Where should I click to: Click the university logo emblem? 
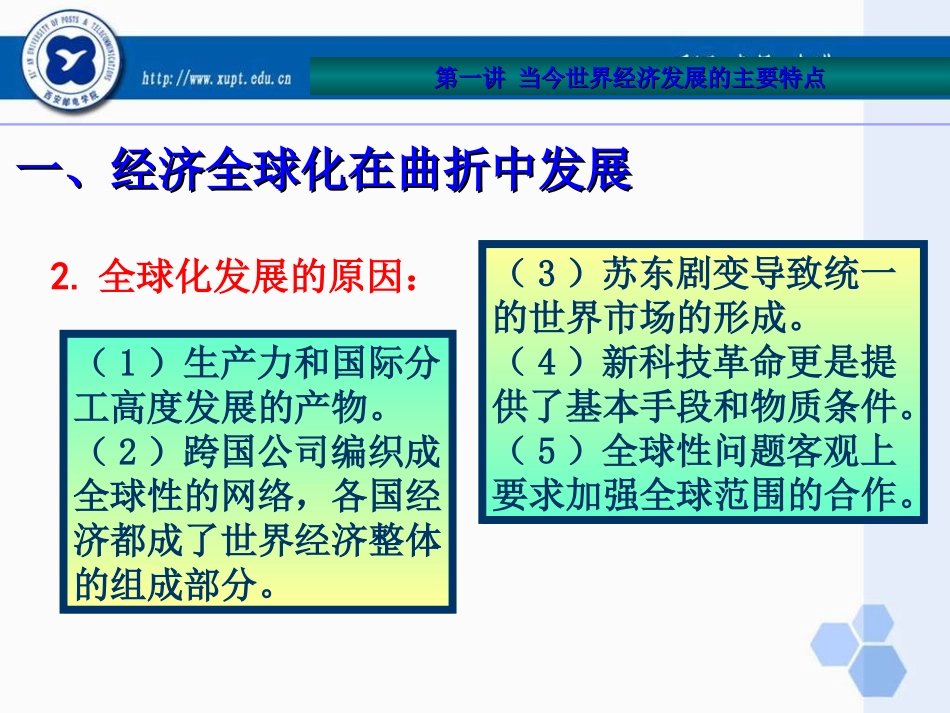tap(71, 62)
